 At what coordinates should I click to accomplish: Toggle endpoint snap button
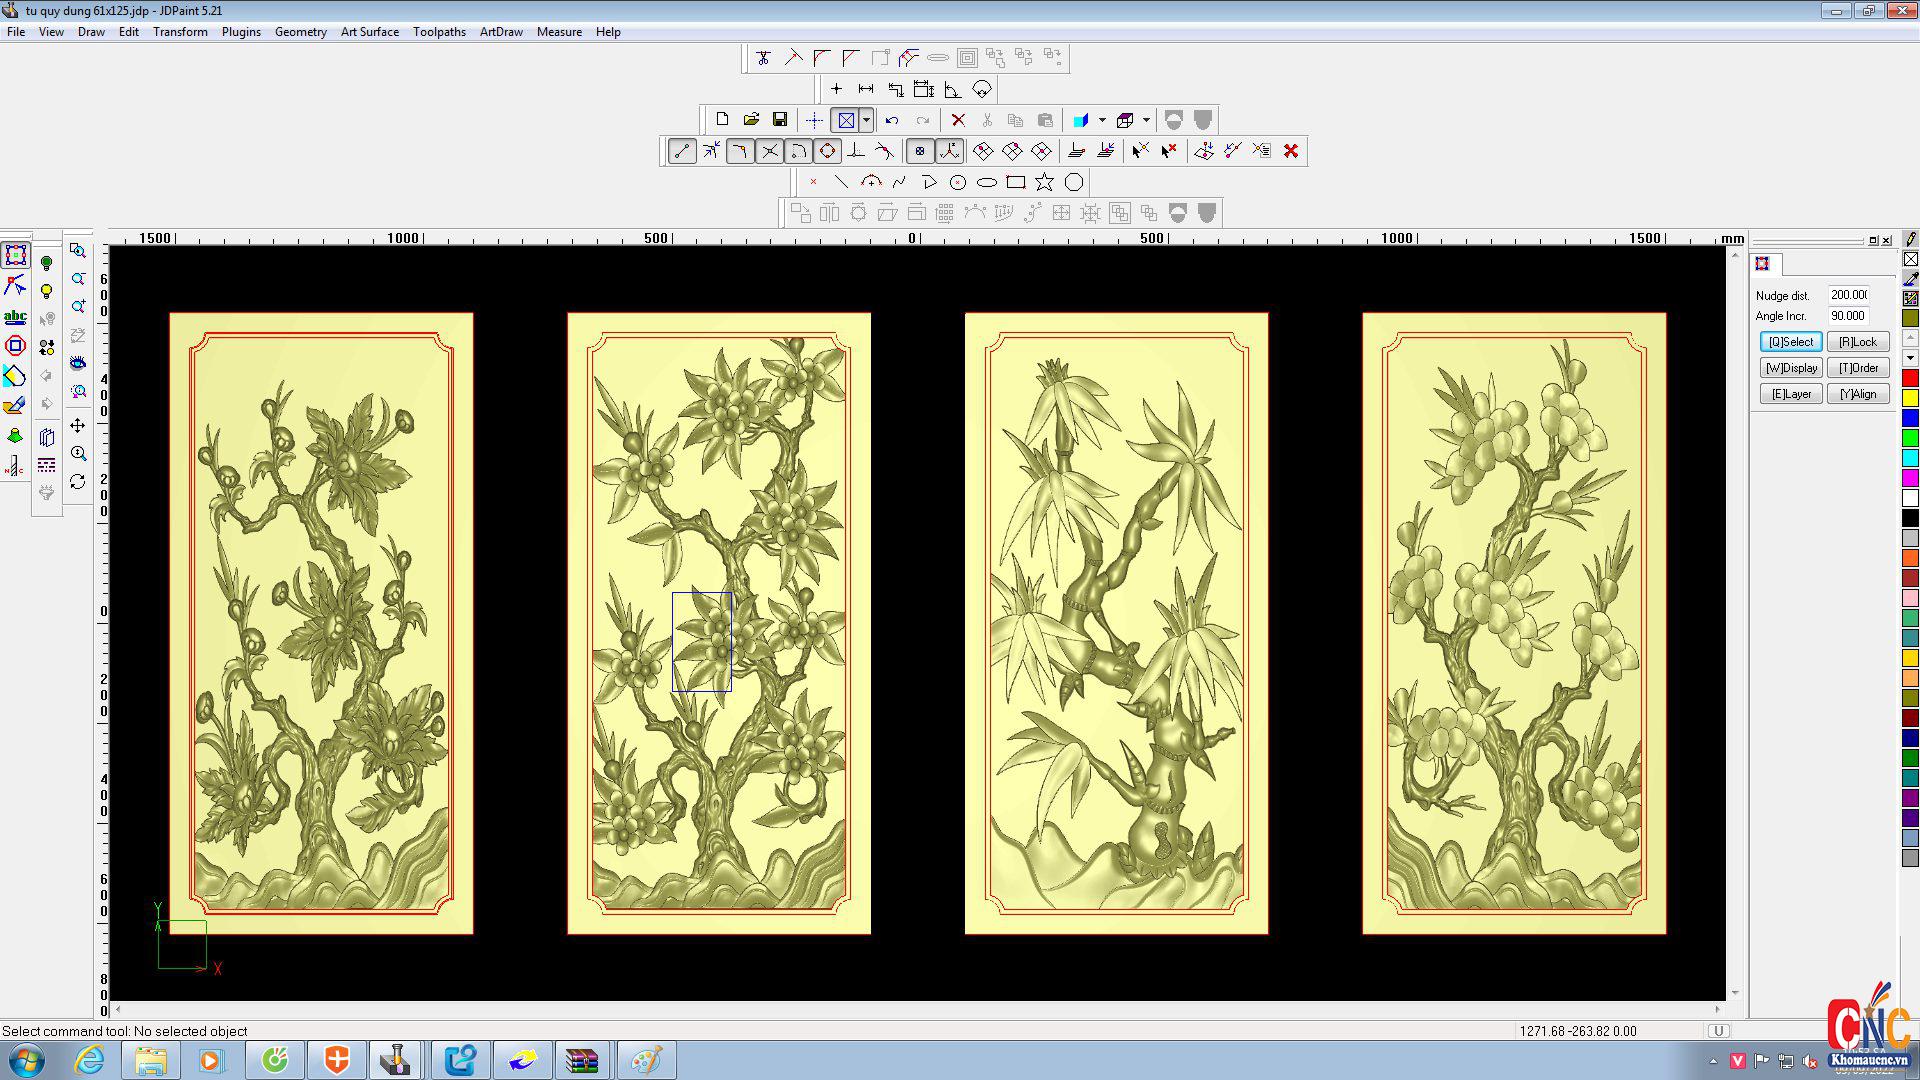coord(682,151)
